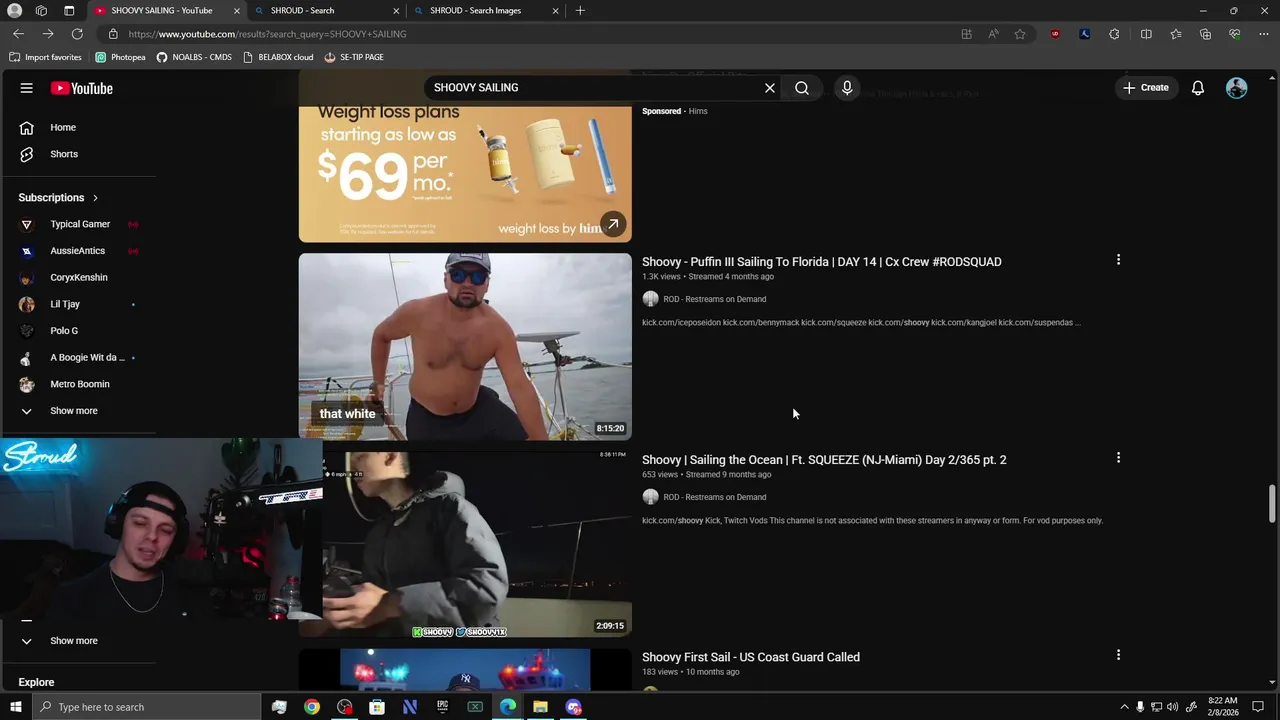Open Epic Games Launcher from taskbar
1280x720 pixels.
click(x=442, y=707)
